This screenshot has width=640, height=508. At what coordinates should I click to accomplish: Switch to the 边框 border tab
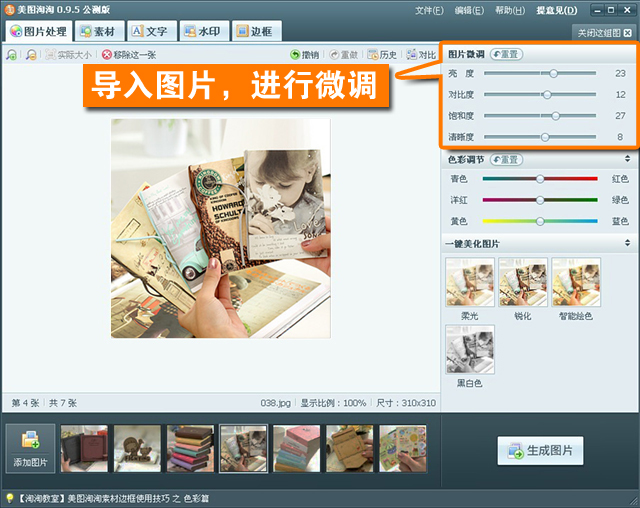254,31
